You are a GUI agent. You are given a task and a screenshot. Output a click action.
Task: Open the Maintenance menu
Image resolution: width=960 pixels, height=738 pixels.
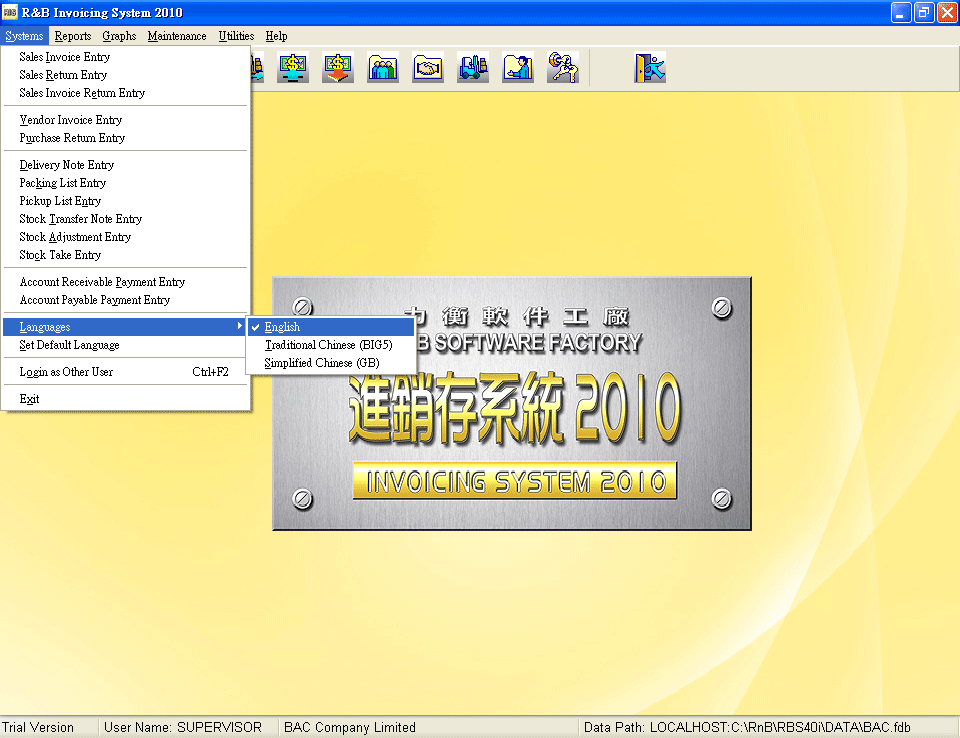pos(177,36)
